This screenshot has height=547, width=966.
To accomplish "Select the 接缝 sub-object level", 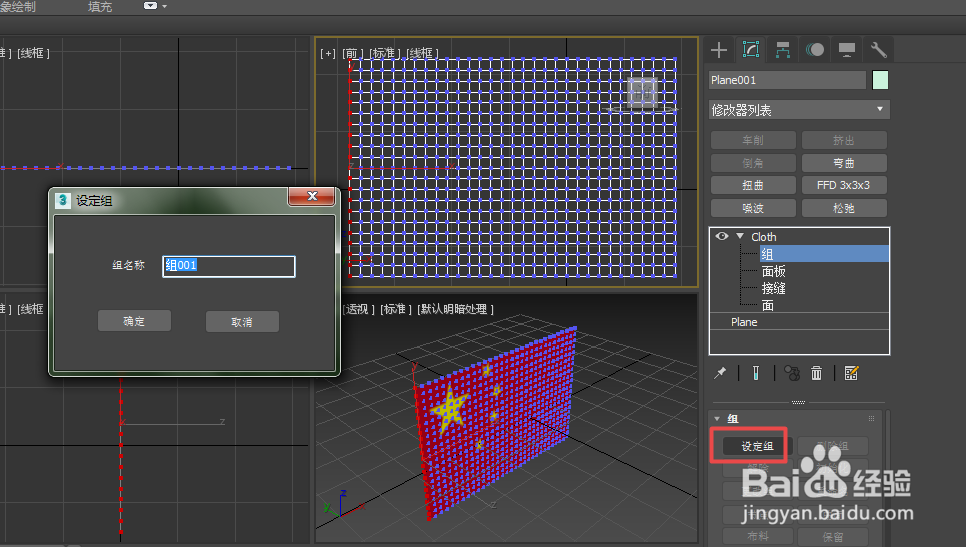I will [773, 288].
